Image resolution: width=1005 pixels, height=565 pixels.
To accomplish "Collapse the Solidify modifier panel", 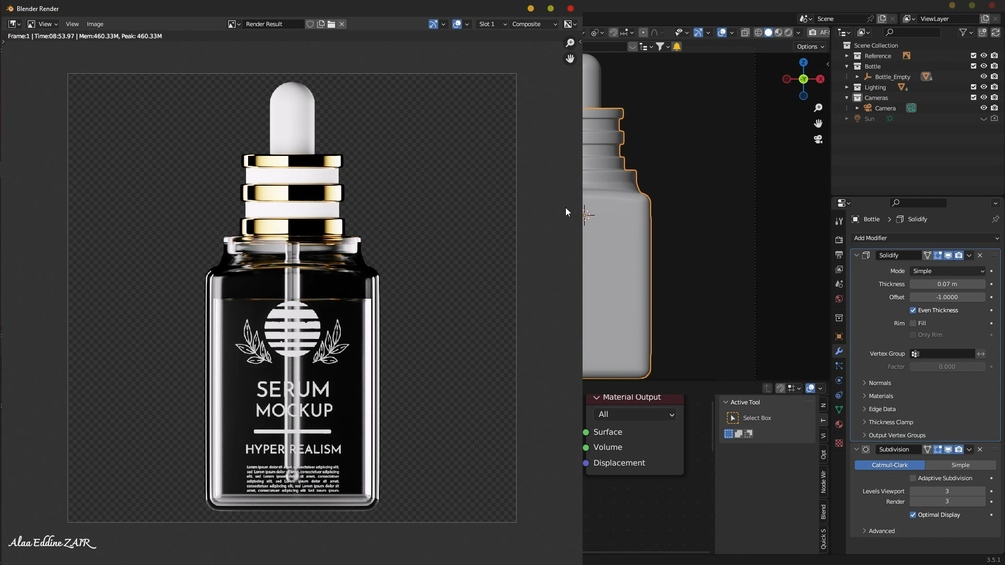I will point(856,255).
